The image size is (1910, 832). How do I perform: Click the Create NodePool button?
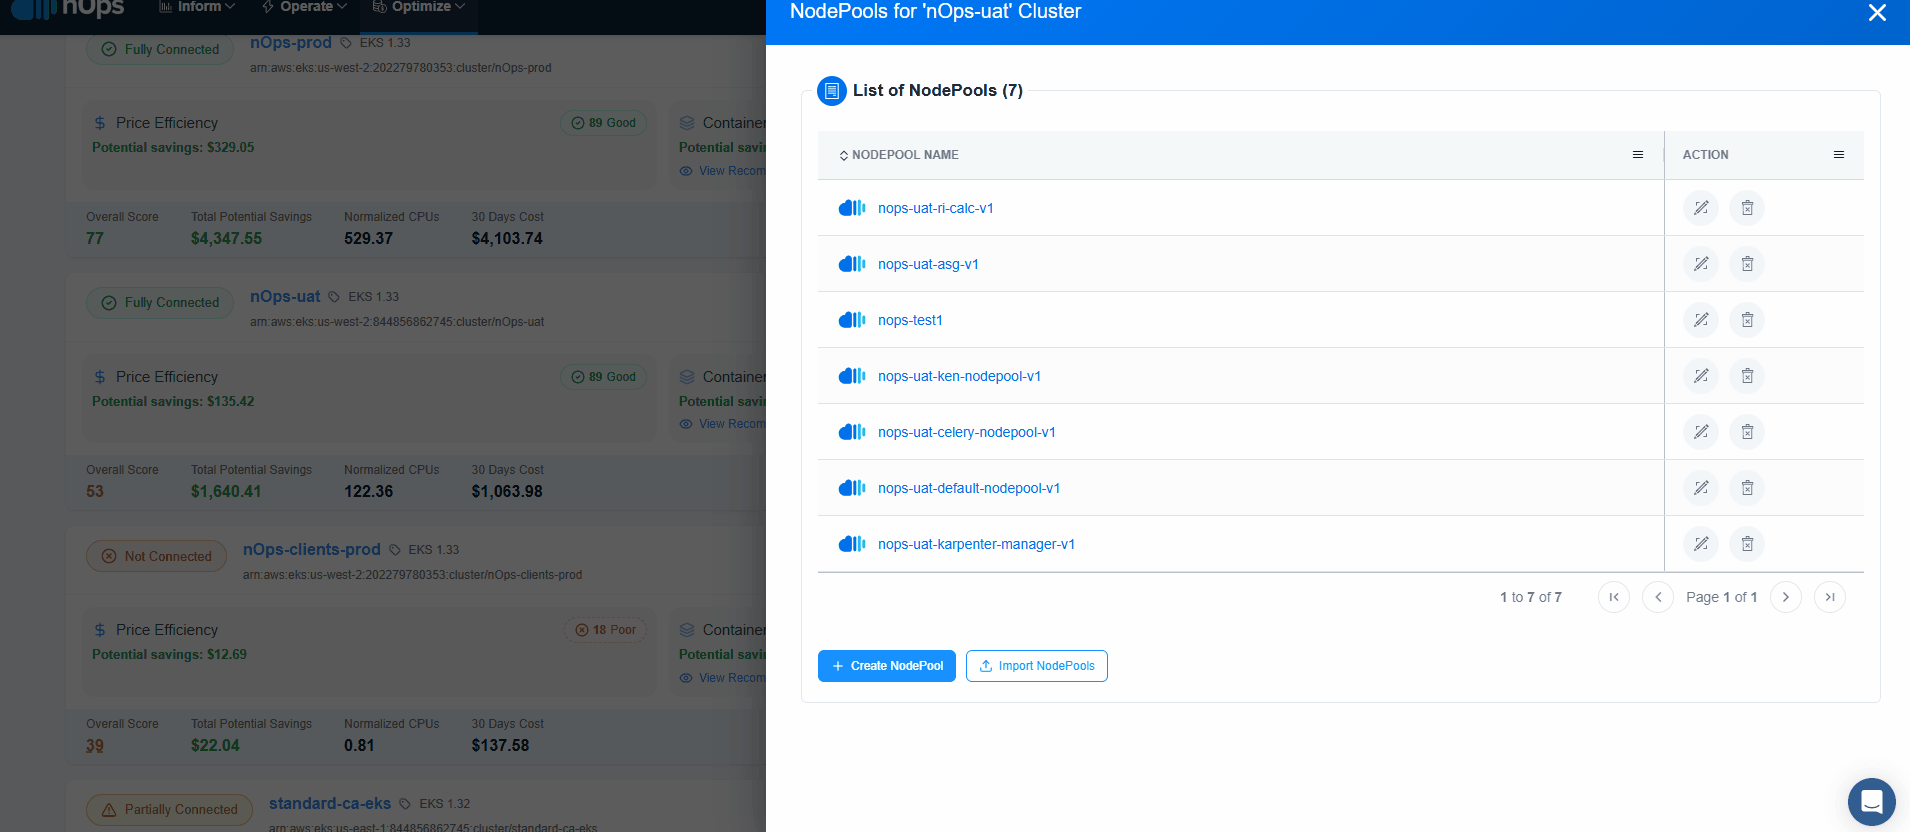[887, 666]
